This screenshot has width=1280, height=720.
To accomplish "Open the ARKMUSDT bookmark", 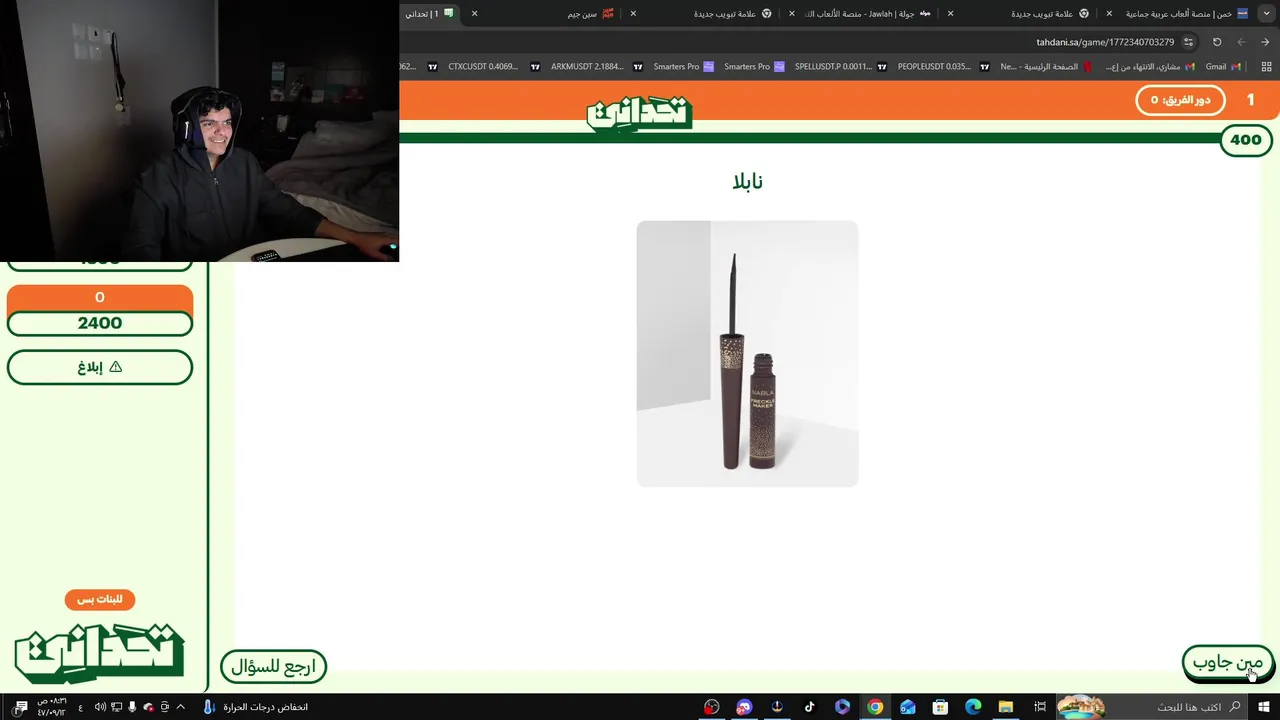I will pos(596,66).
